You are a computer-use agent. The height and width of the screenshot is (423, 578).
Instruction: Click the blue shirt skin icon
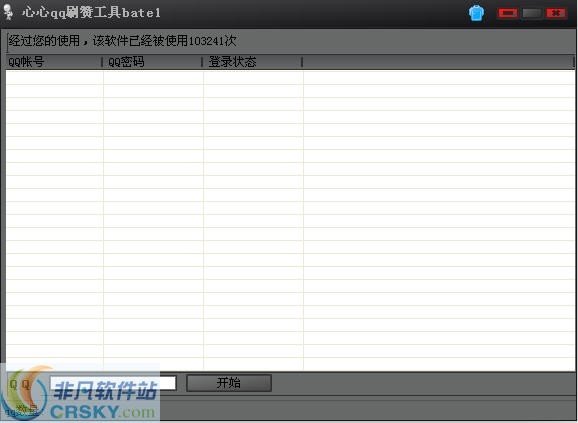[476, 13]
